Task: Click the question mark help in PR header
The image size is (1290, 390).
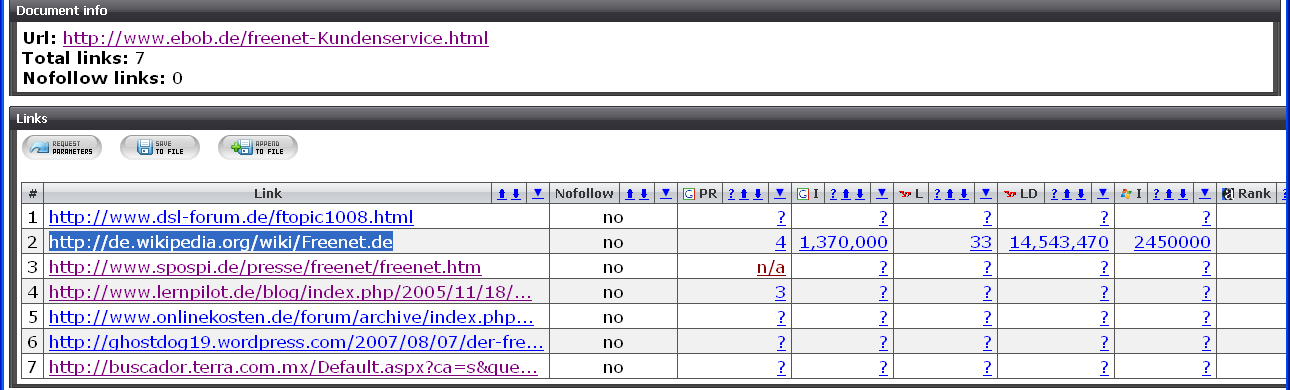Action: (x=731, y=193)
